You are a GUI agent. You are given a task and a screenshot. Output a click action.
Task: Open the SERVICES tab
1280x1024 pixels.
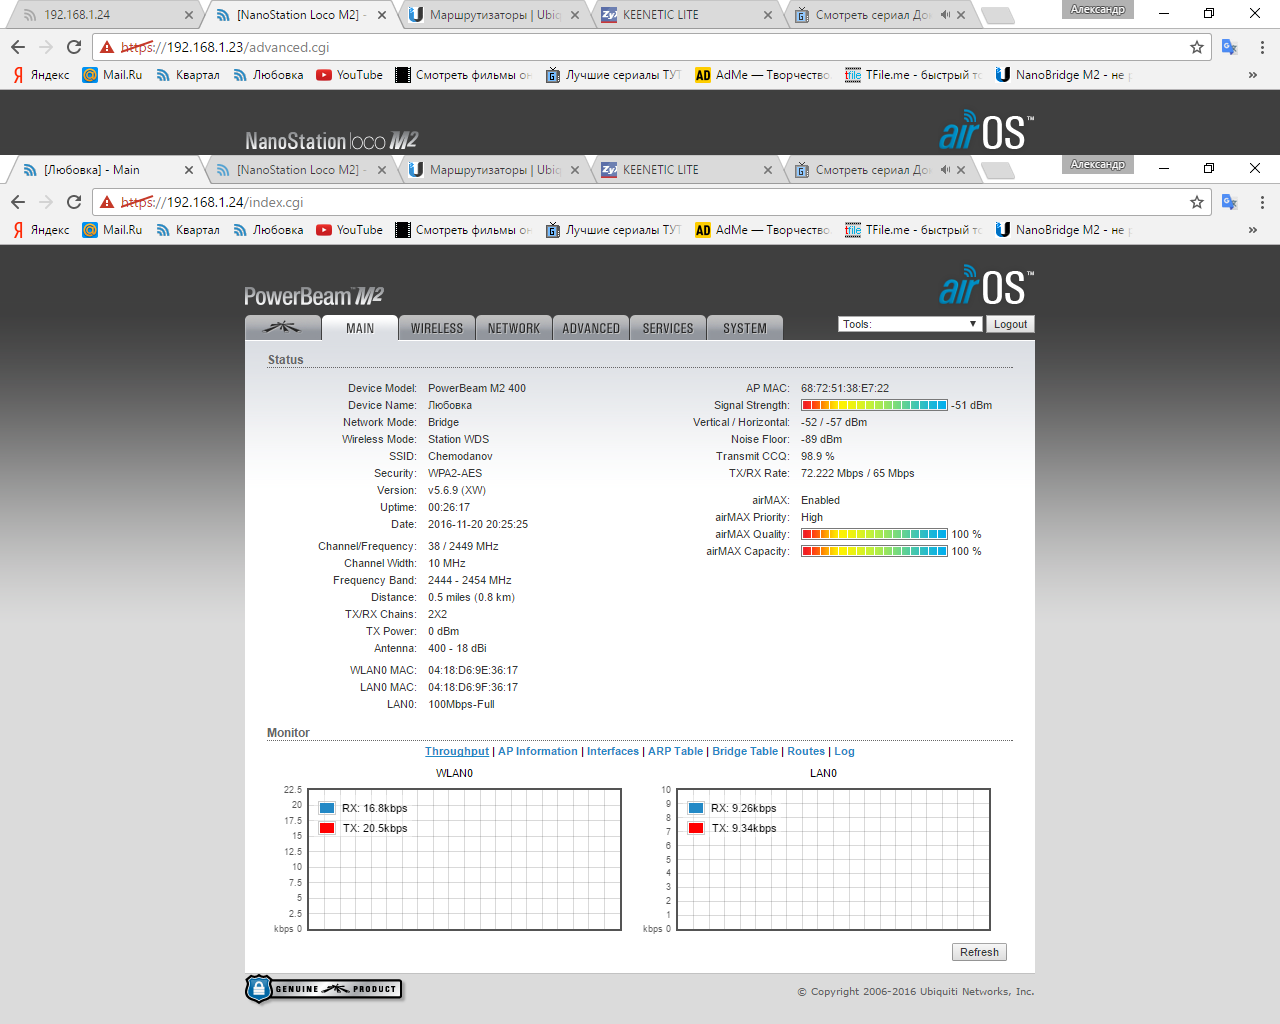668,328
